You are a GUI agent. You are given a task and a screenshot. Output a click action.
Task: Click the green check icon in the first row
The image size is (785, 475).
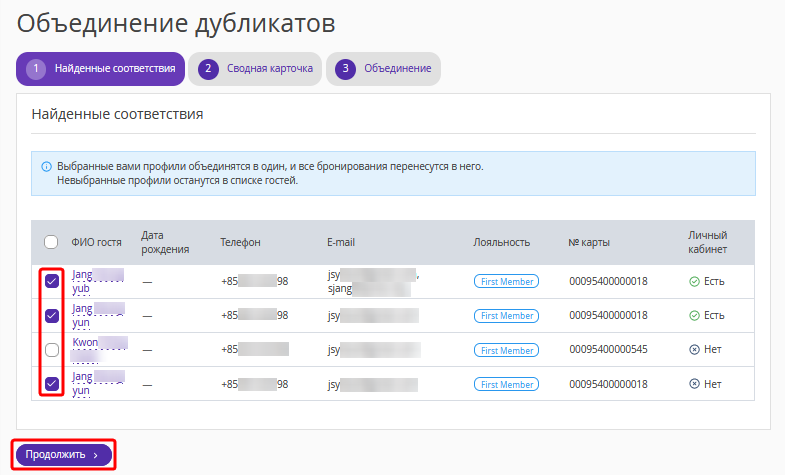[x=694, y=281]
